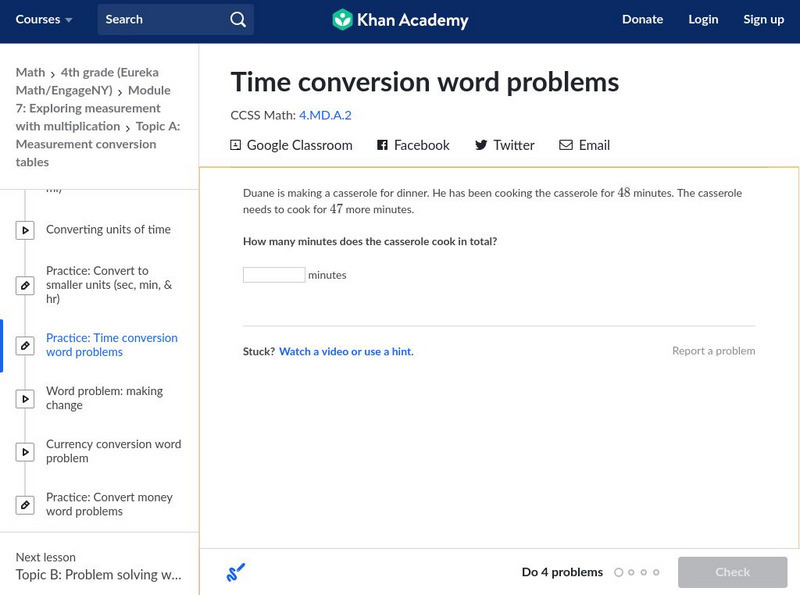The image size is (800, 595).
Task: Click the Sign up nav item
Action: 763,19
